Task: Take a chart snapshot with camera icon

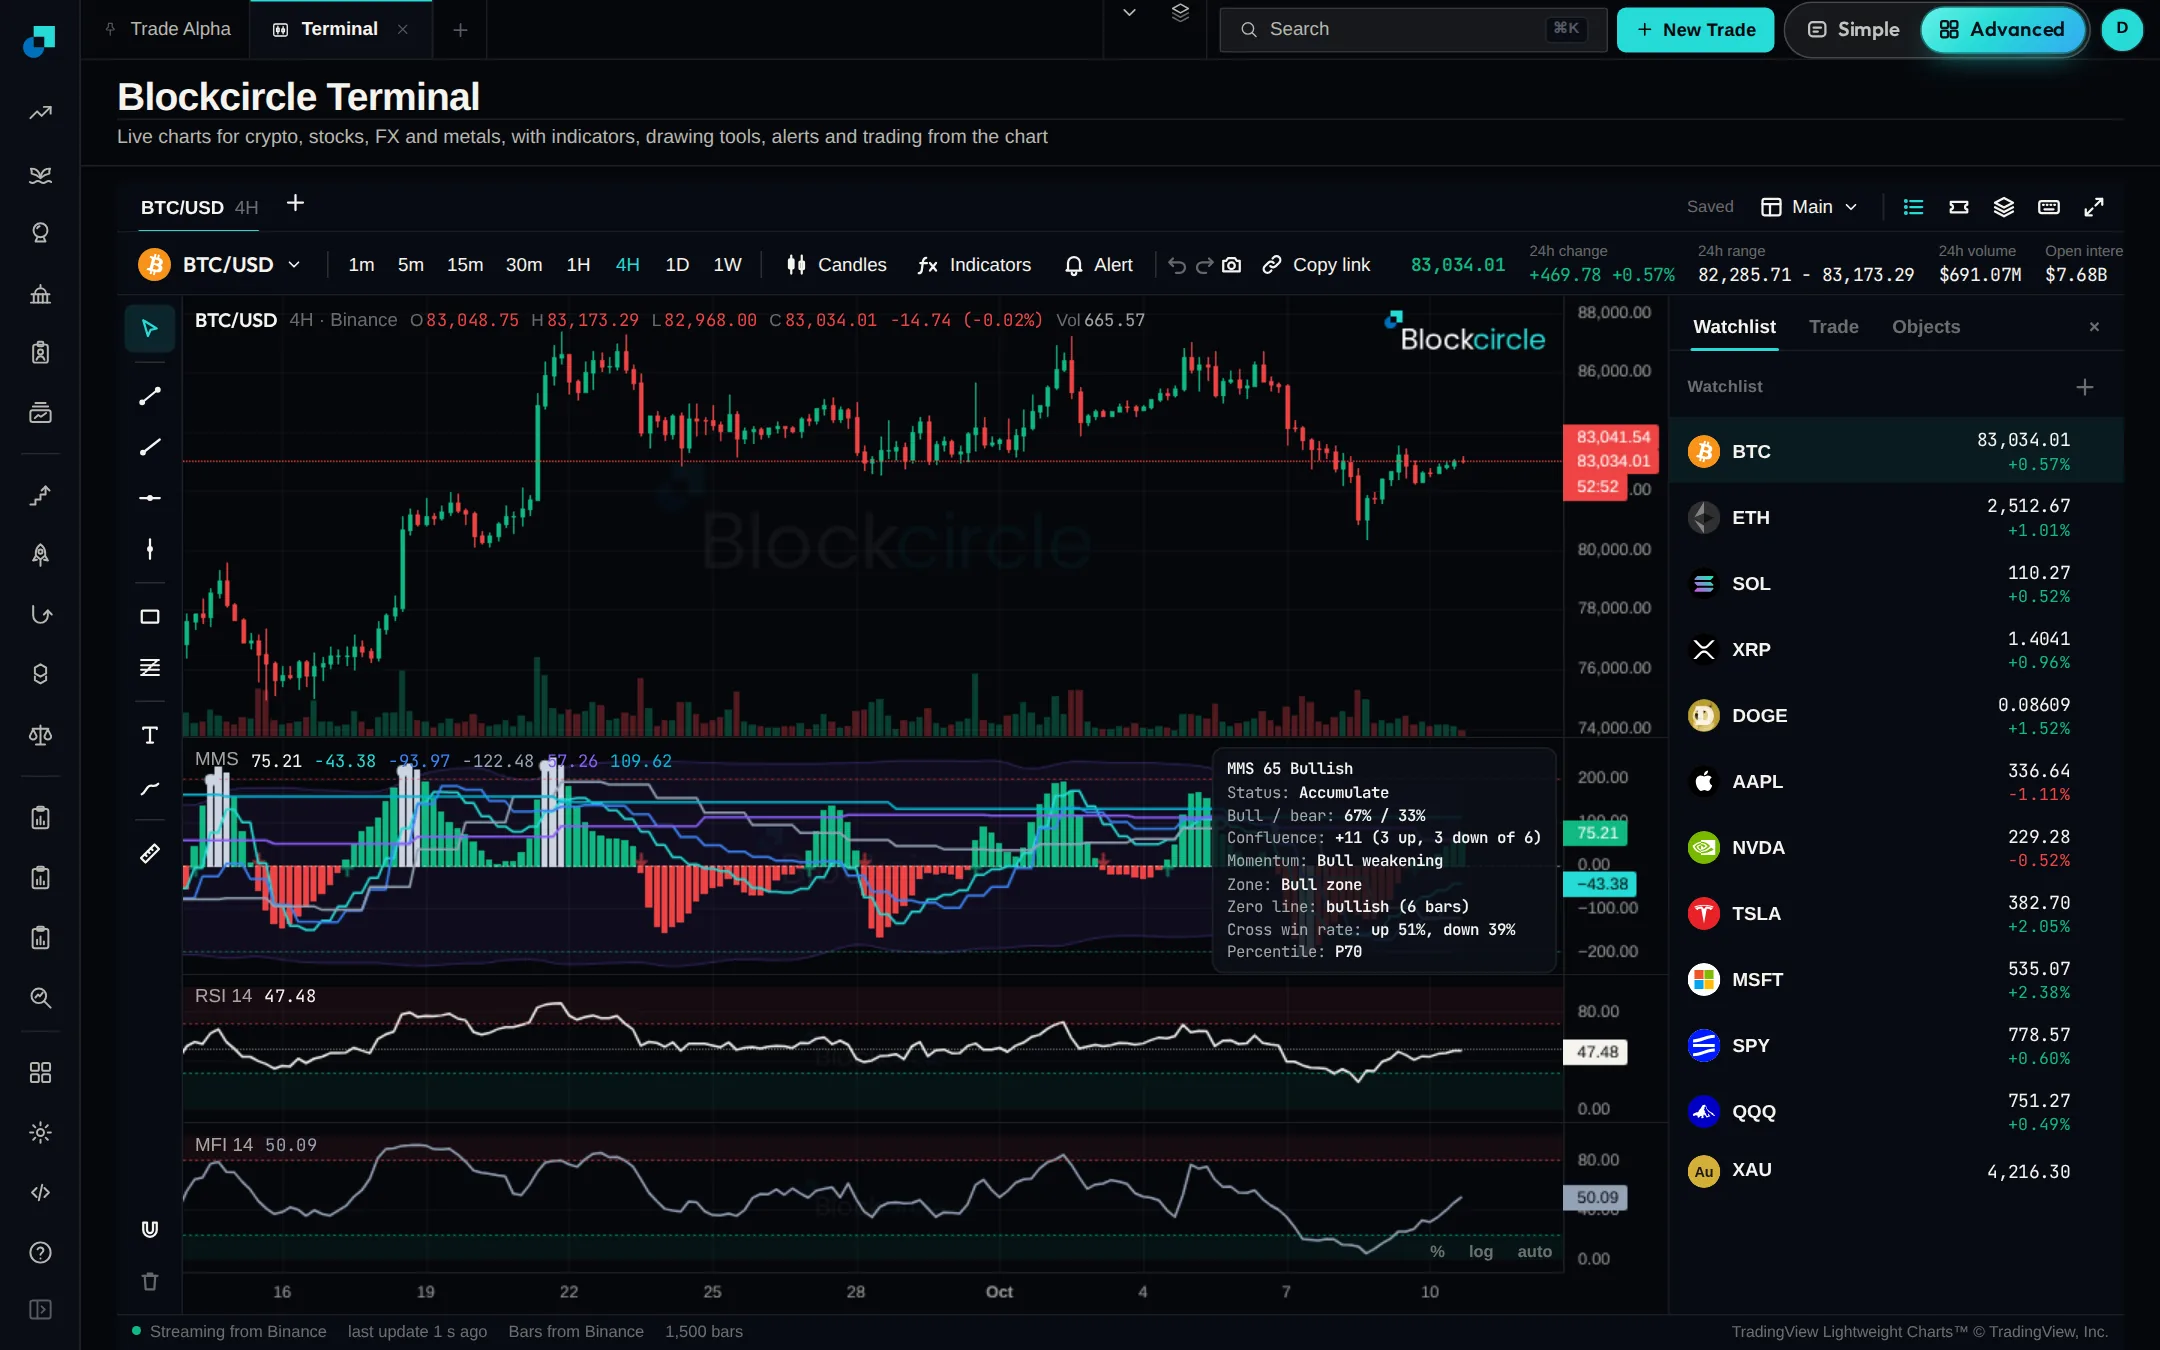Action: tap(1232, 265)
